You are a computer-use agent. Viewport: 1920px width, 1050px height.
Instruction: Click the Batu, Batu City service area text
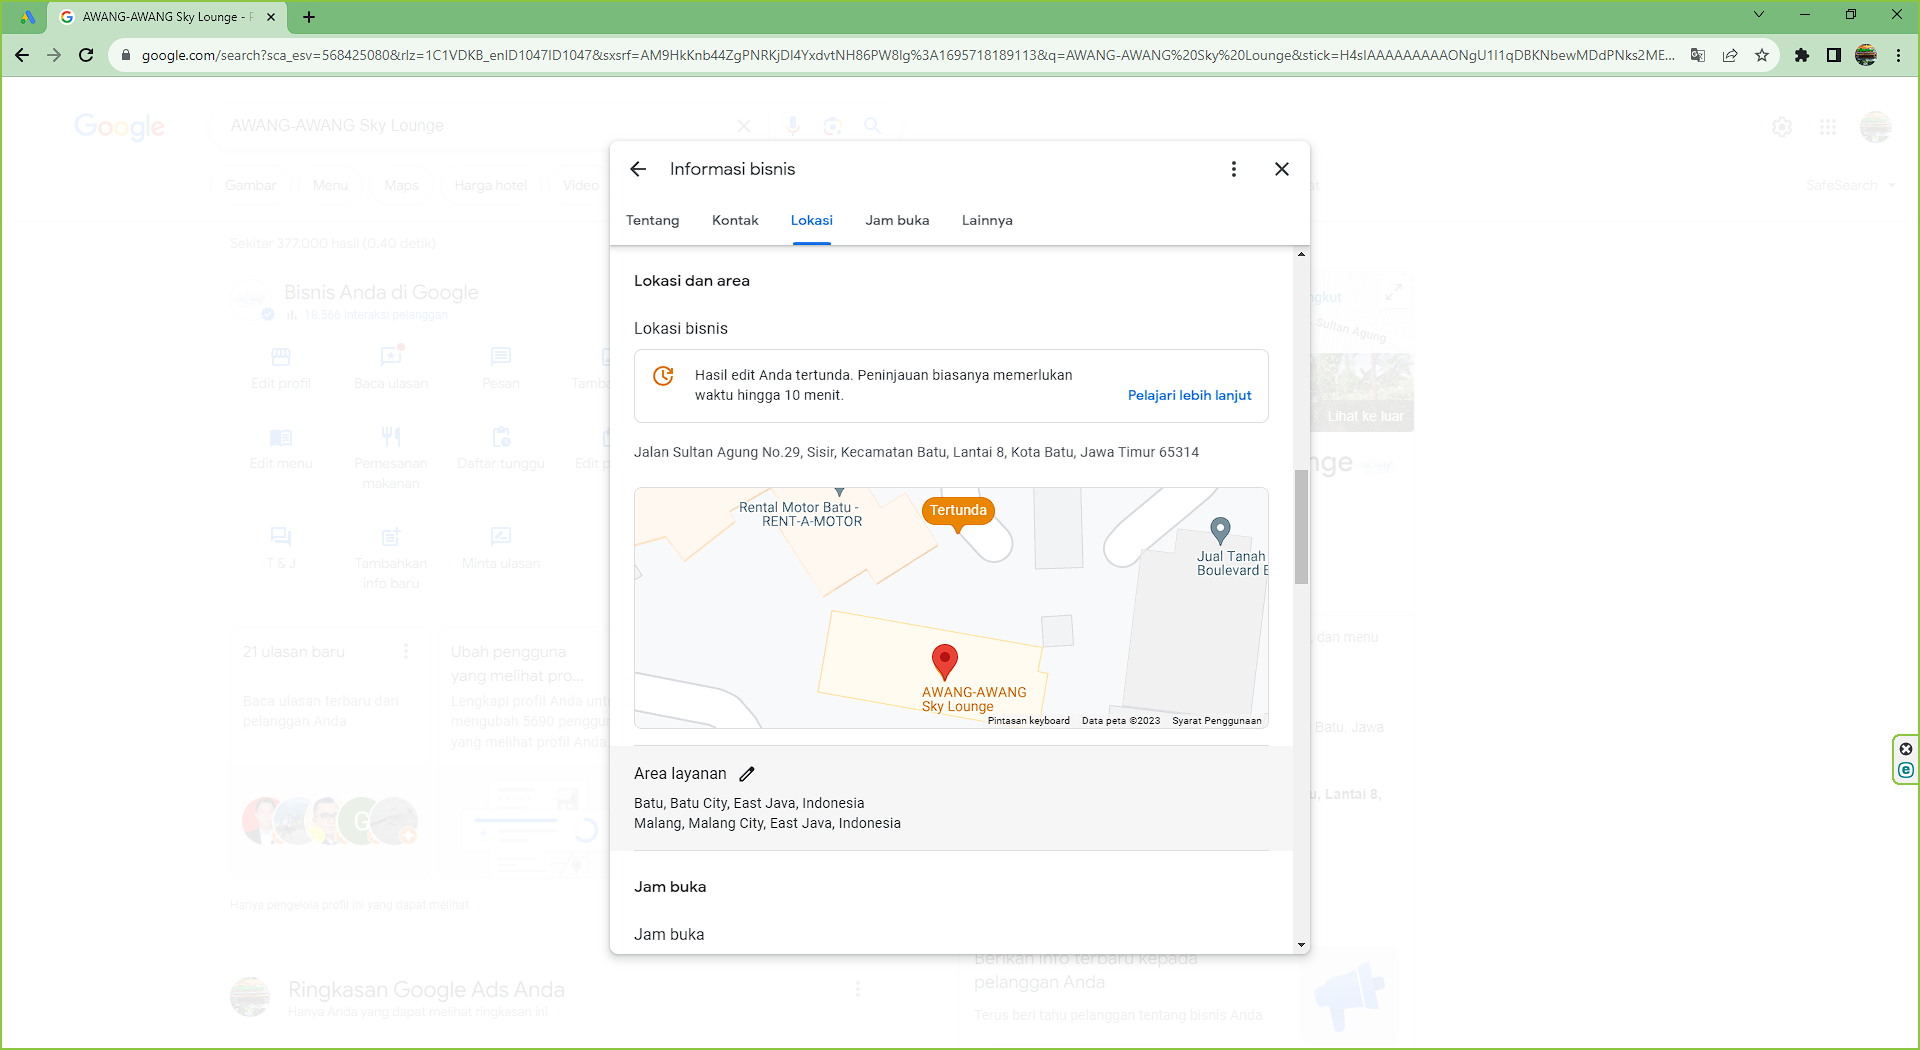point(749,803)
